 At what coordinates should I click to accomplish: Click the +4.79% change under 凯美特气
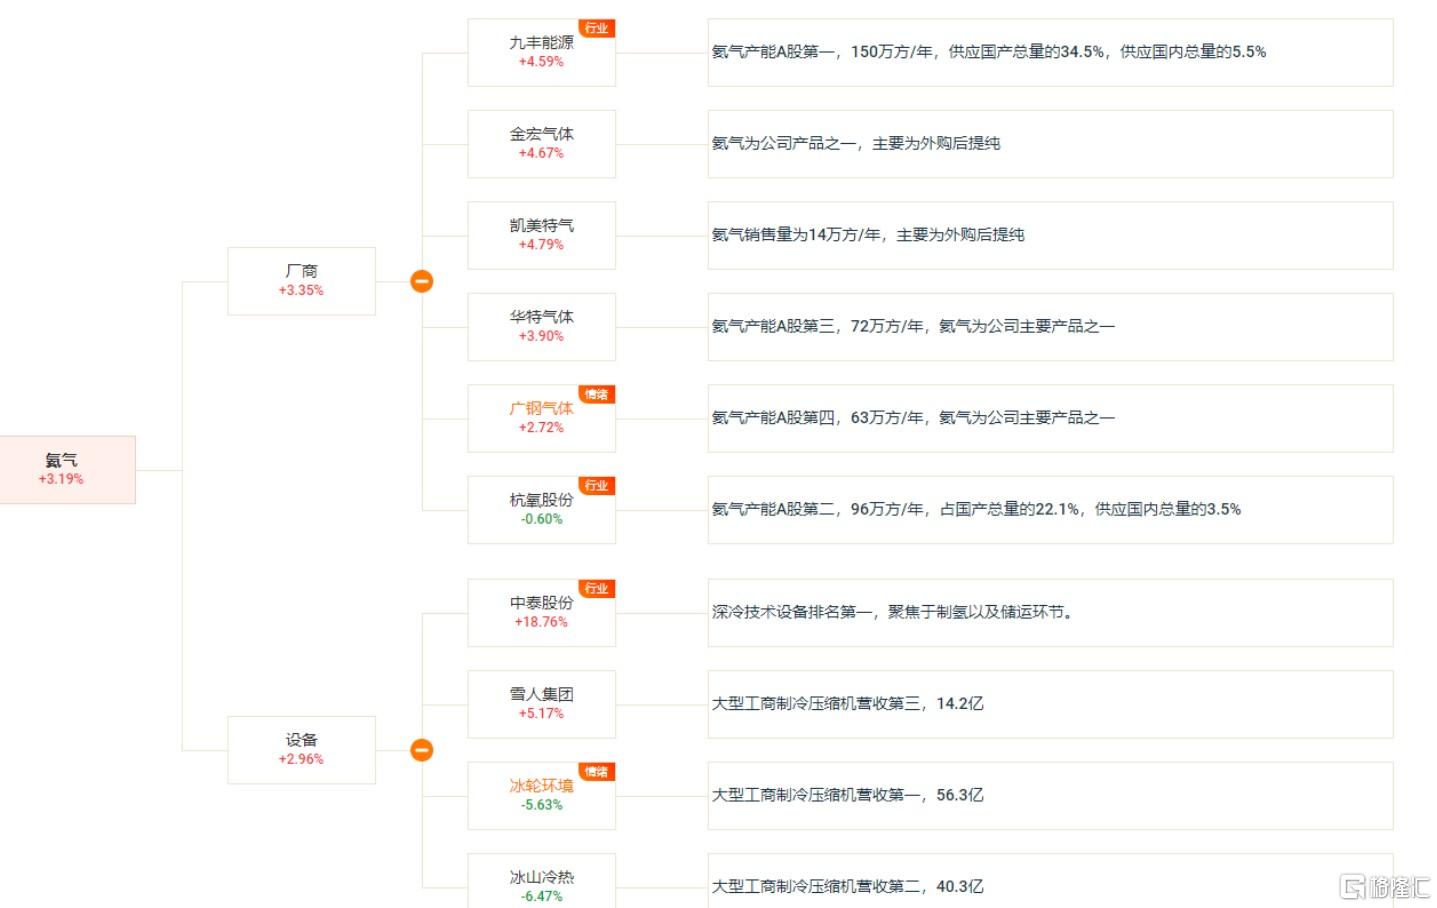(541, 245)
